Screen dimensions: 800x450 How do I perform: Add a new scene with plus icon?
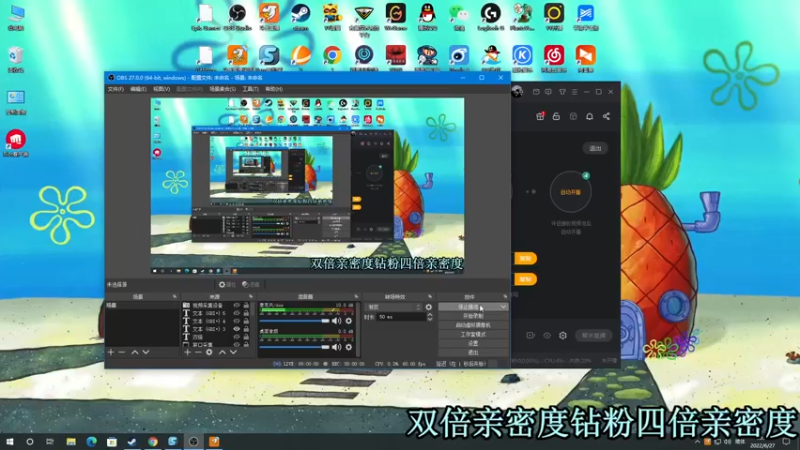[x=111, y=352]
